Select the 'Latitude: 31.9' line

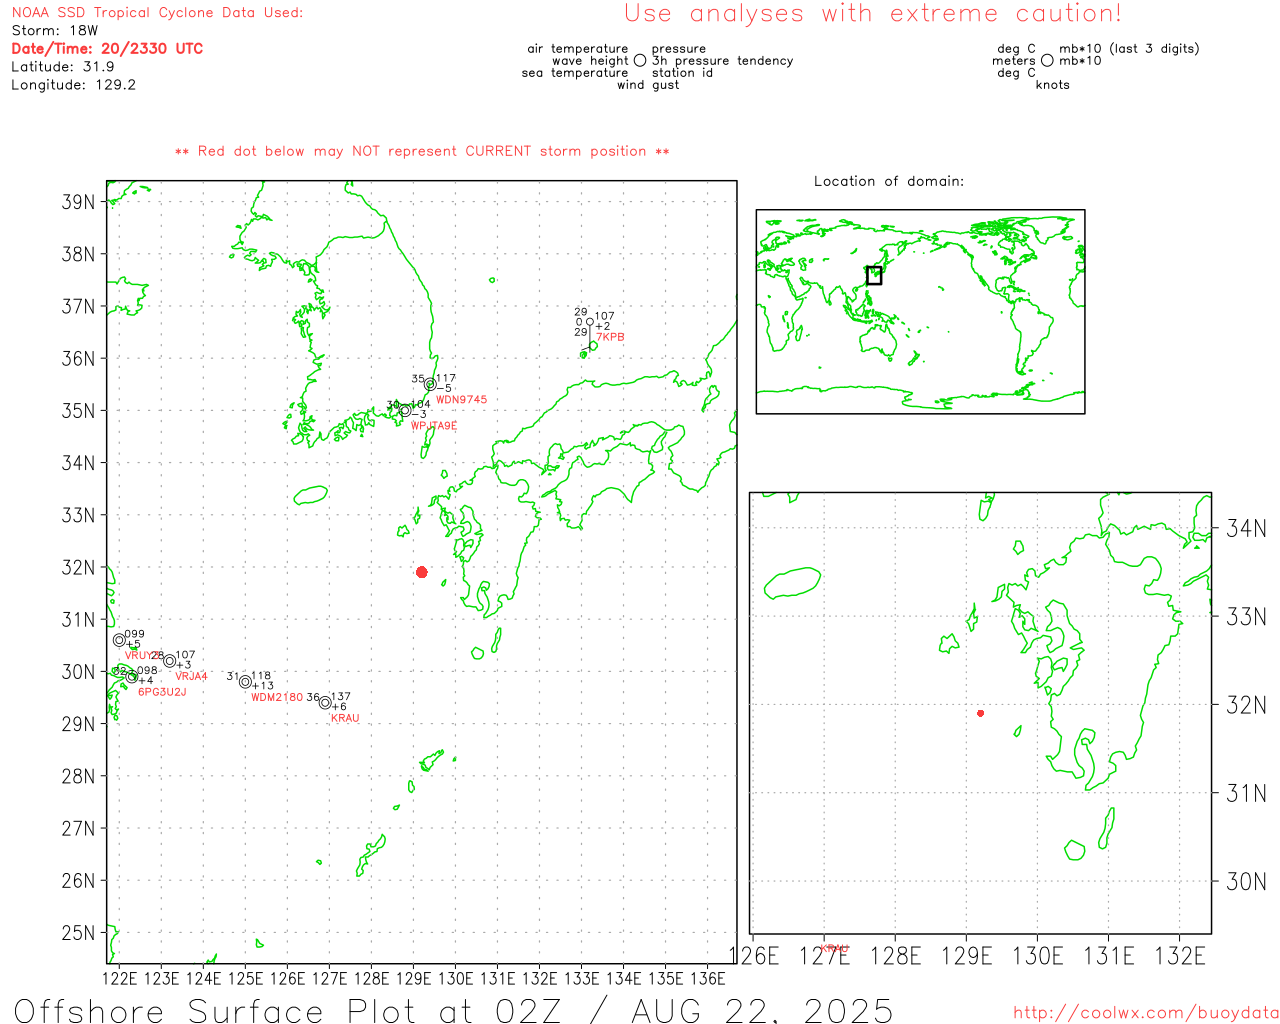pyautogui.click(x=63, y=67)
